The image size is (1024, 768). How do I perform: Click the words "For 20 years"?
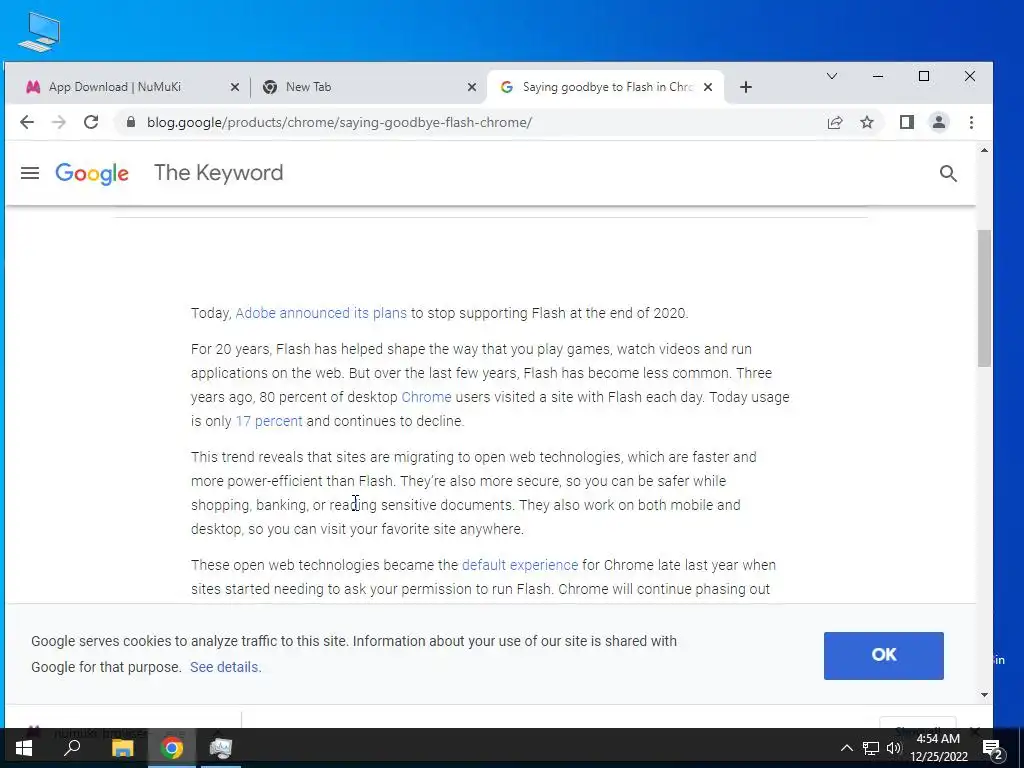tap(231, 349)
